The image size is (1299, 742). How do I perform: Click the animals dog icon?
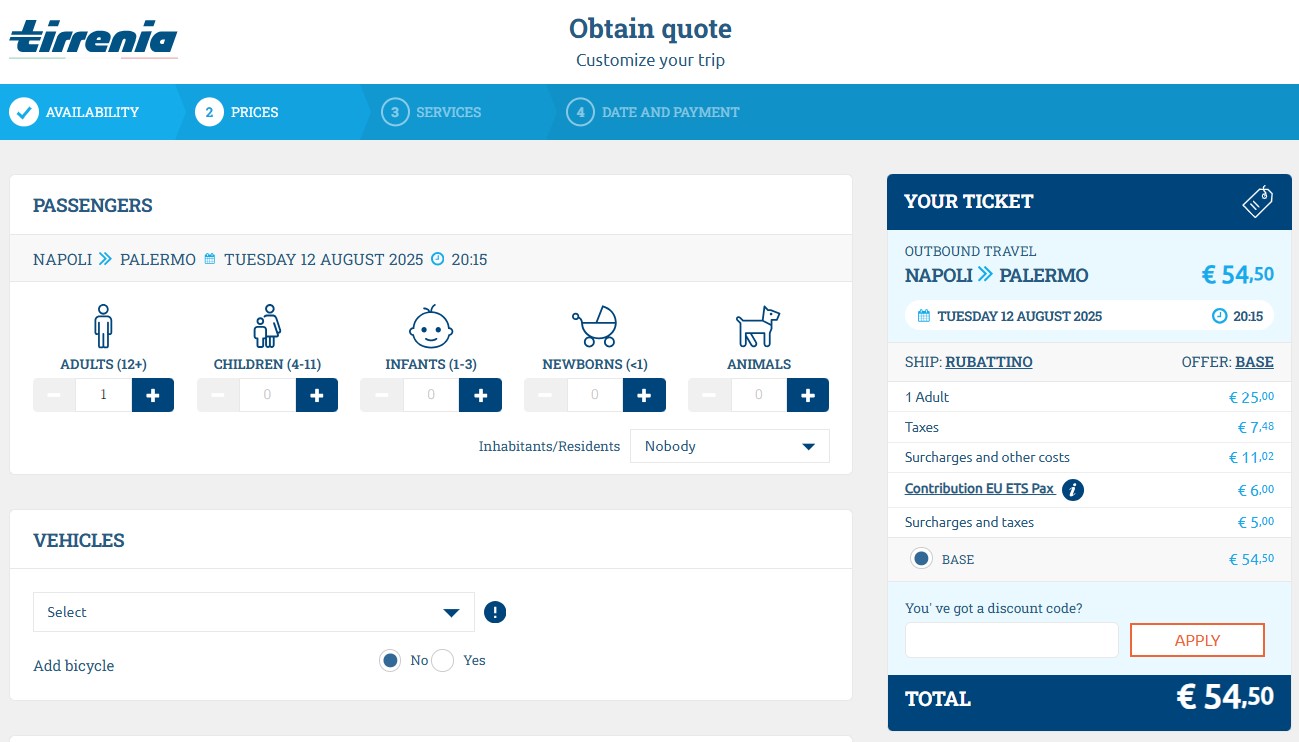click(x=758, y=327)
